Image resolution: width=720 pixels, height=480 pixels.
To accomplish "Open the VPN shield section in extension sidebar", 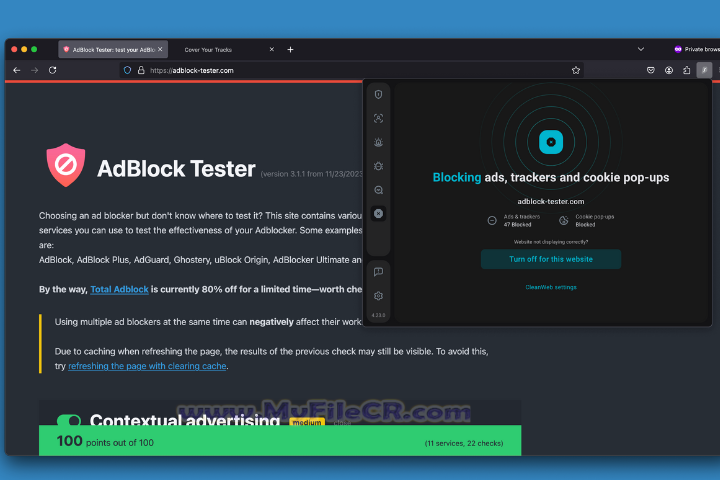I will pyautogui.click(x=378, y=94).
